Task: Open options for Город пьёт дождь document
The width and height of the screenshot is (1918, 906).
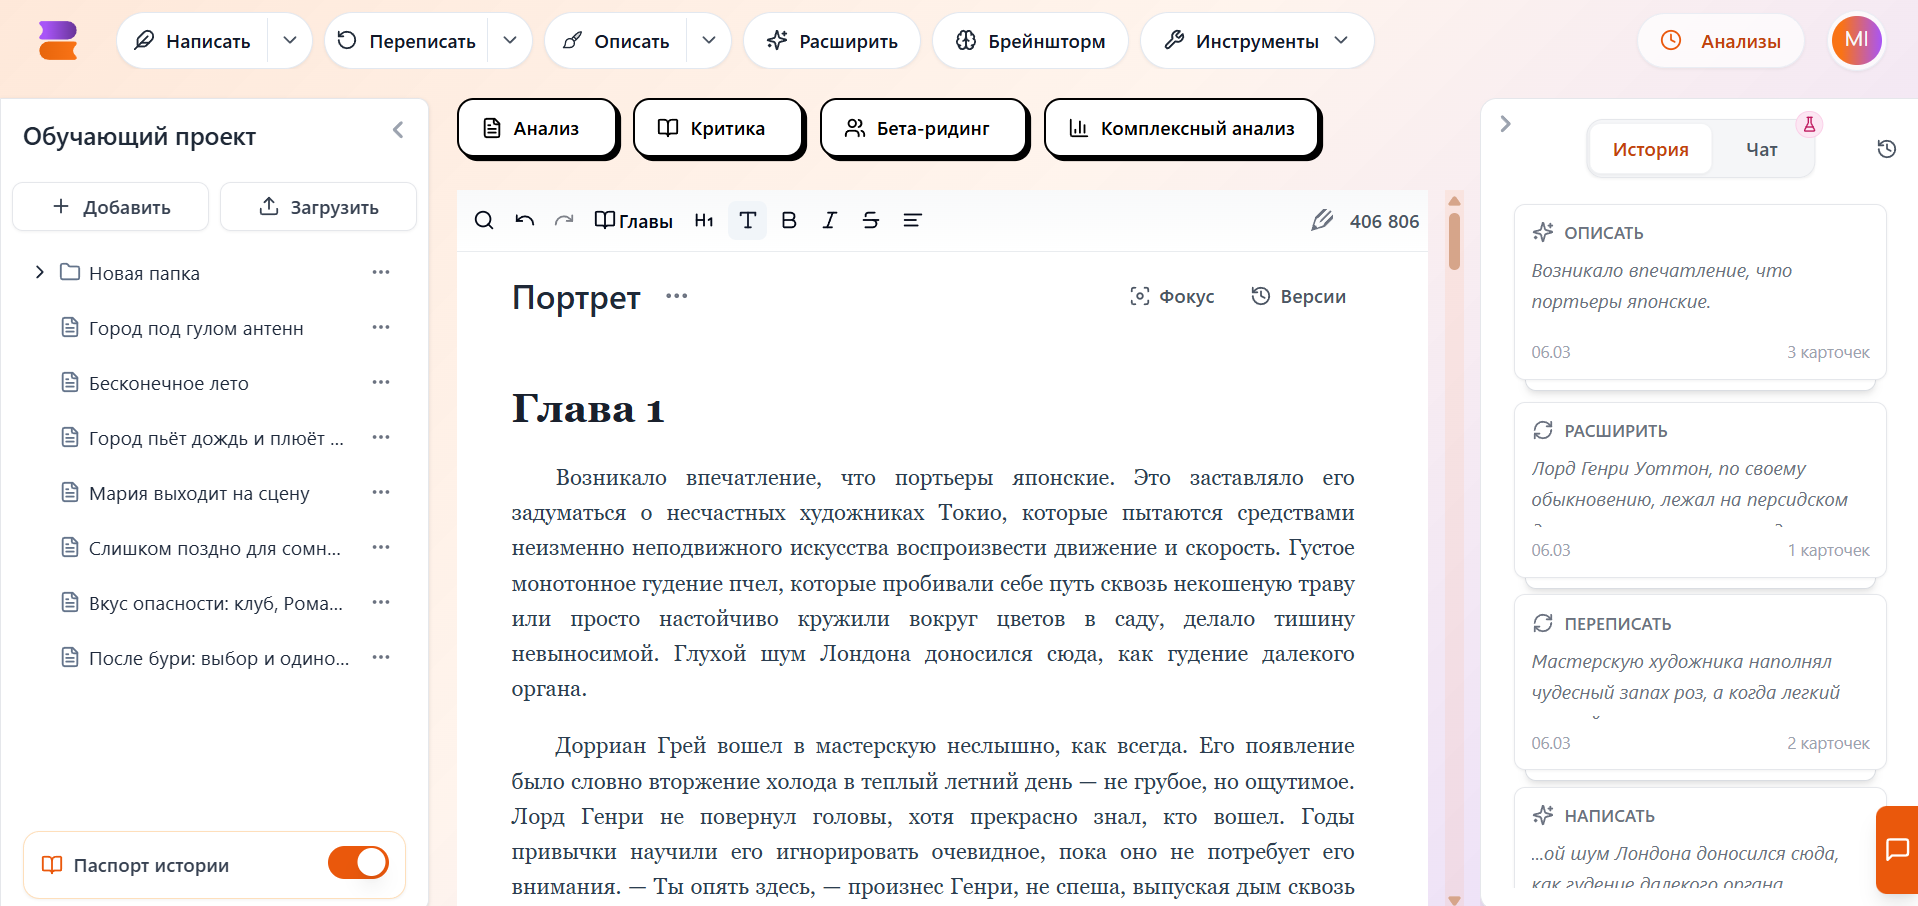Action: click(381, 437)
